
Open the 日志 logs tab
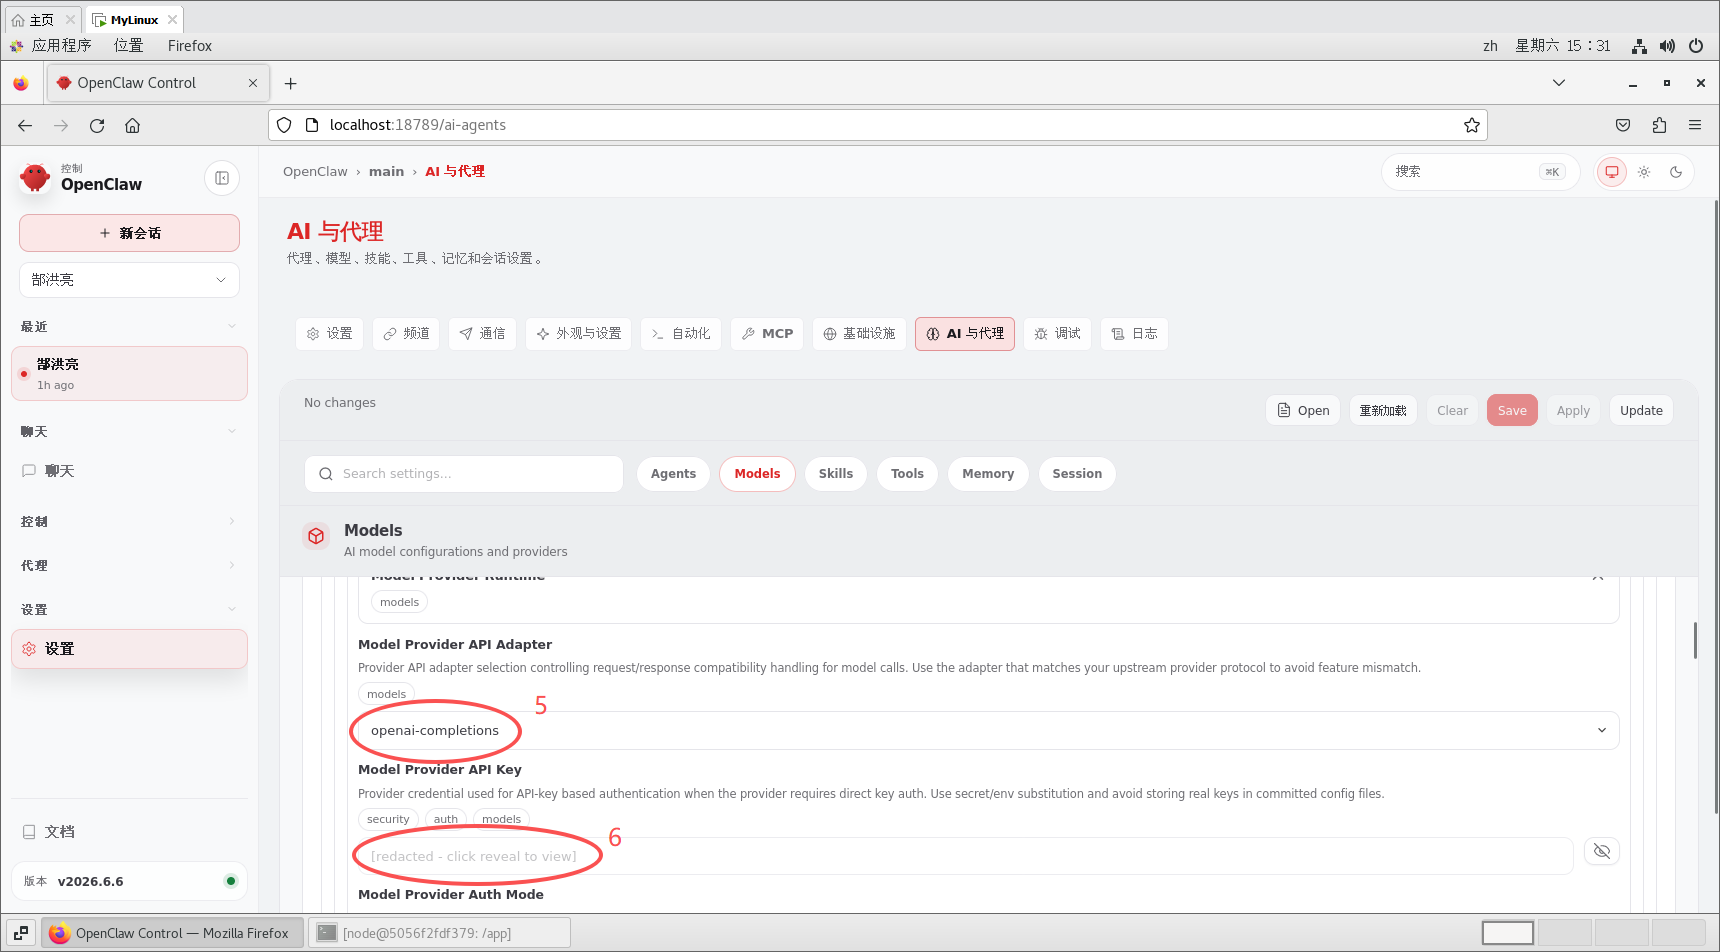point(1134,334)
